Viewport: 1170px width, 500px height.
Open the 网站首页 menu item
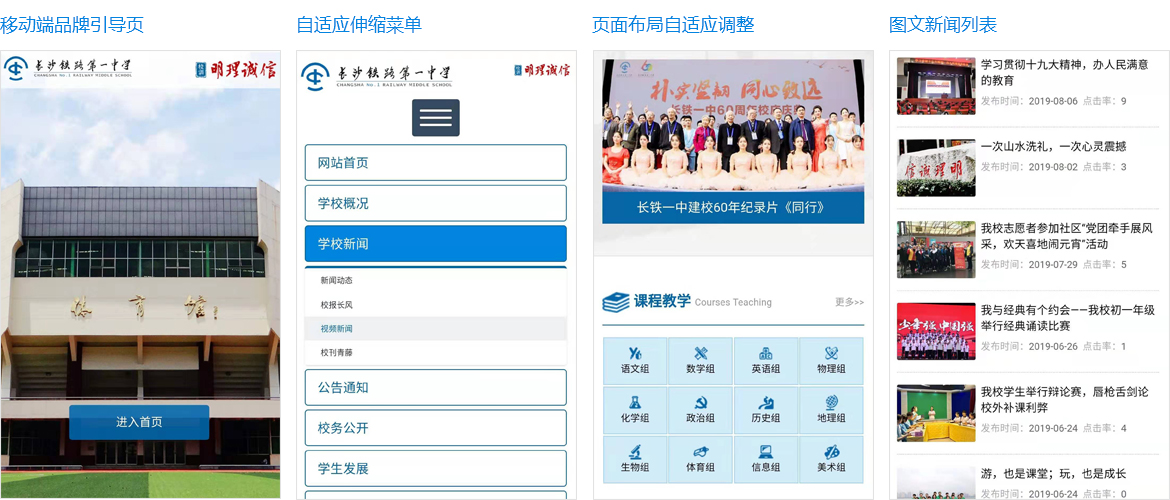[436, 163]
